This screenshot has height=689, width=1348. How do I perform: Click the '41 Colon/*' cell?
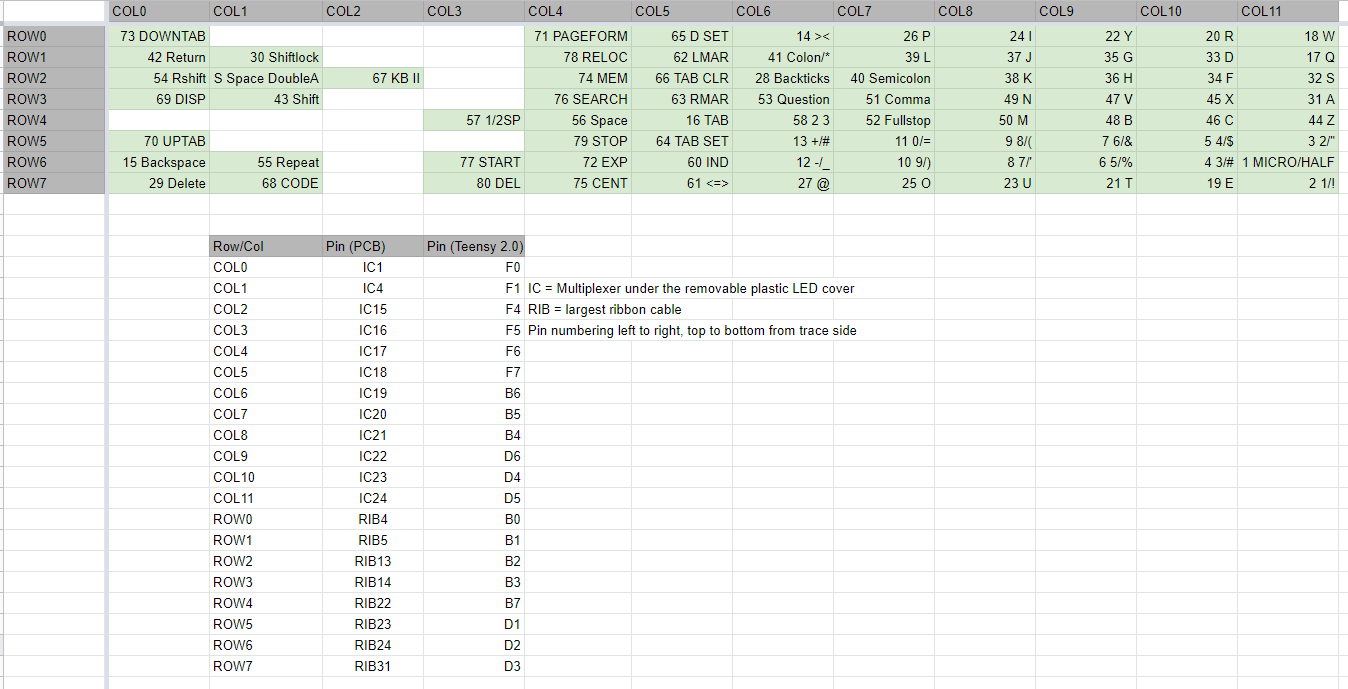click(x=783, y=57)
